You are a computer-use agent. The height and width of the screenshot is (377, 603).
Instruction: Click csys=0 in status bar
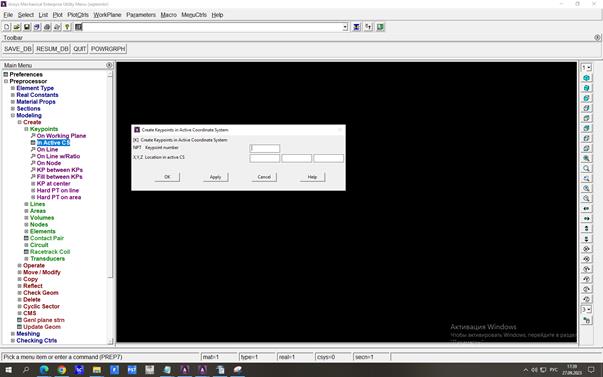point(333,357)
